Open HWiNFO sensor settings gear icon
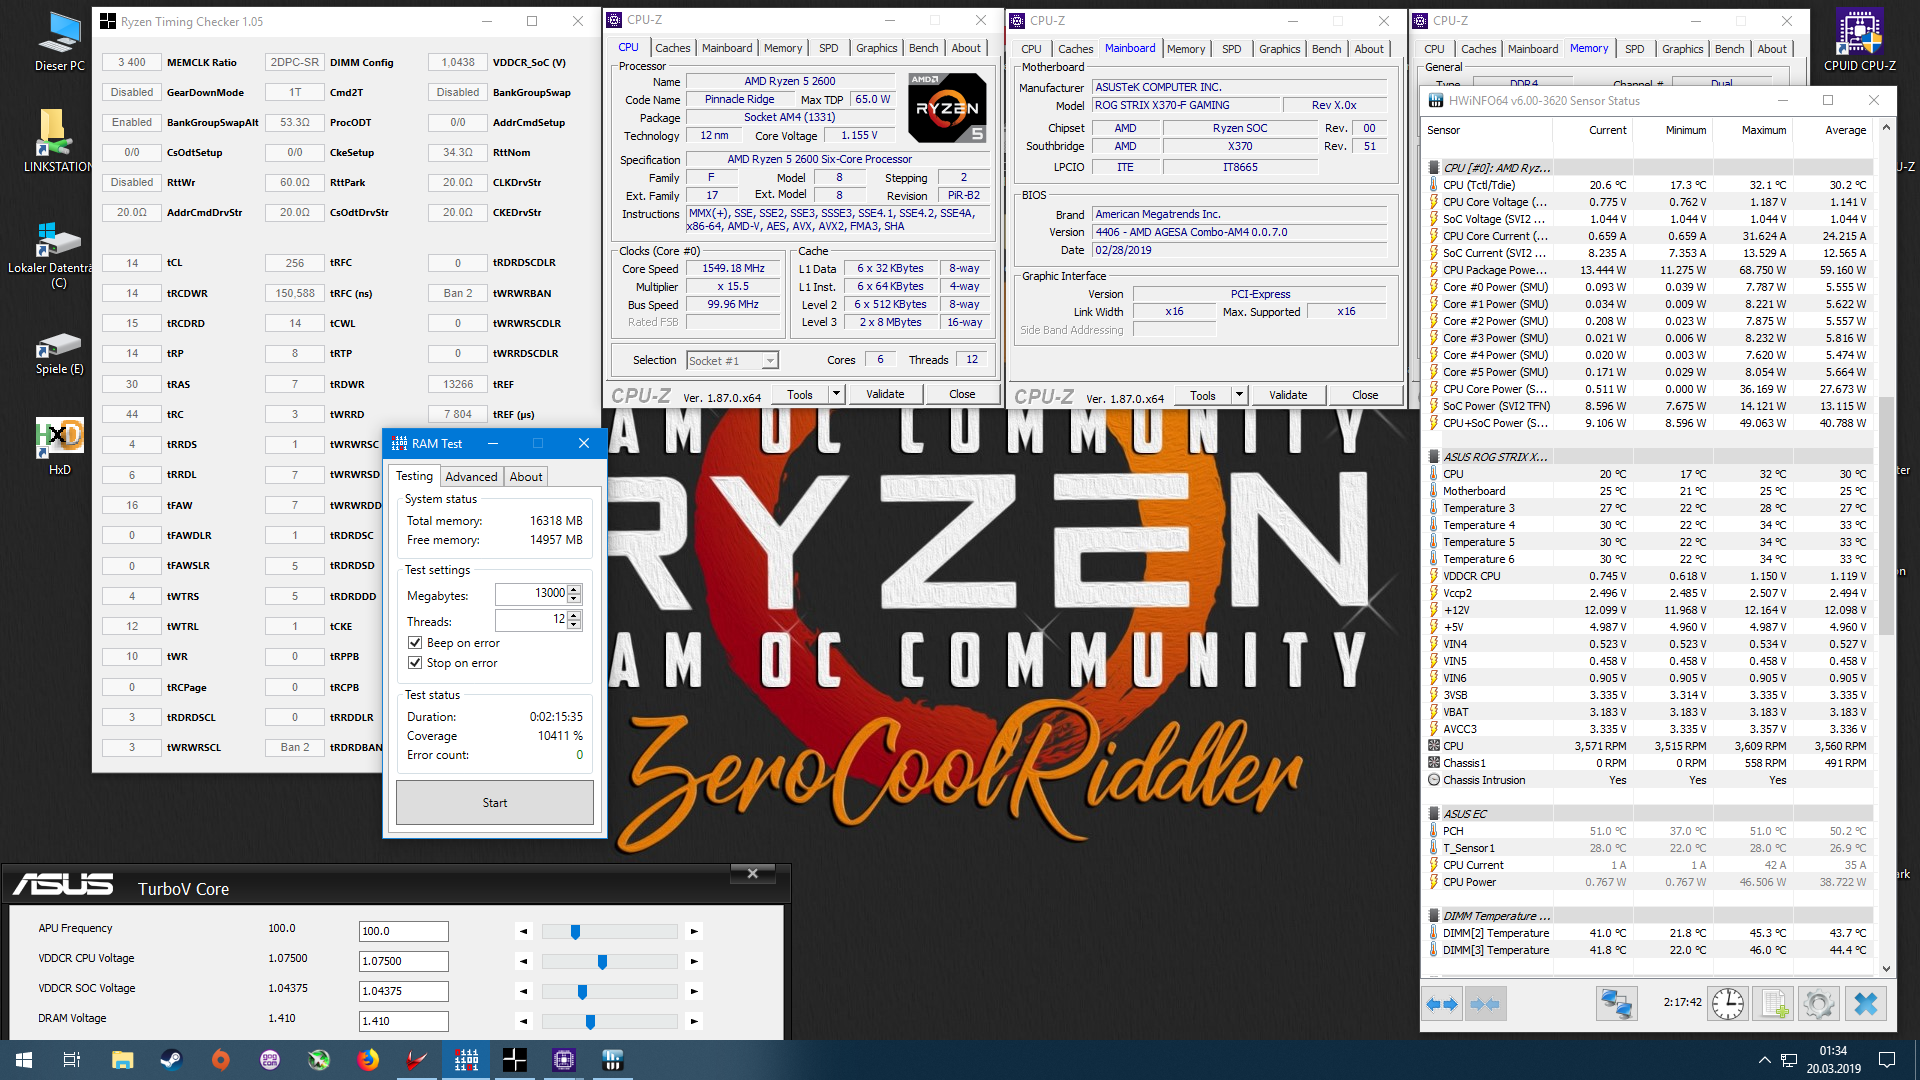The image size is (1920, 1080). pos(1819,1003)
